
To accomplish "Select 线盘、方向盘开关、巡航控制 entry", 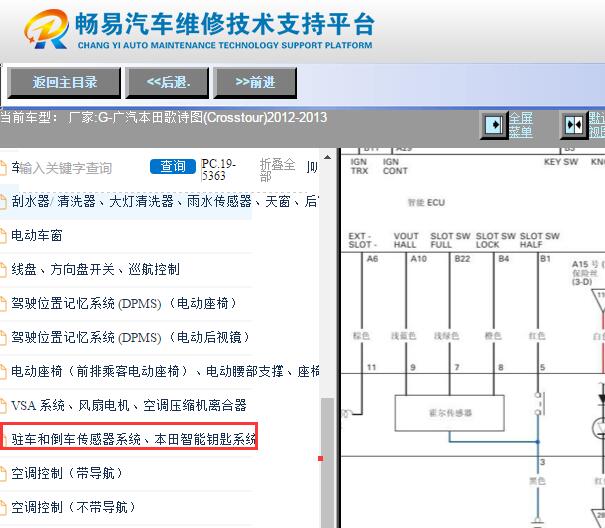I will tap(95, 269).
